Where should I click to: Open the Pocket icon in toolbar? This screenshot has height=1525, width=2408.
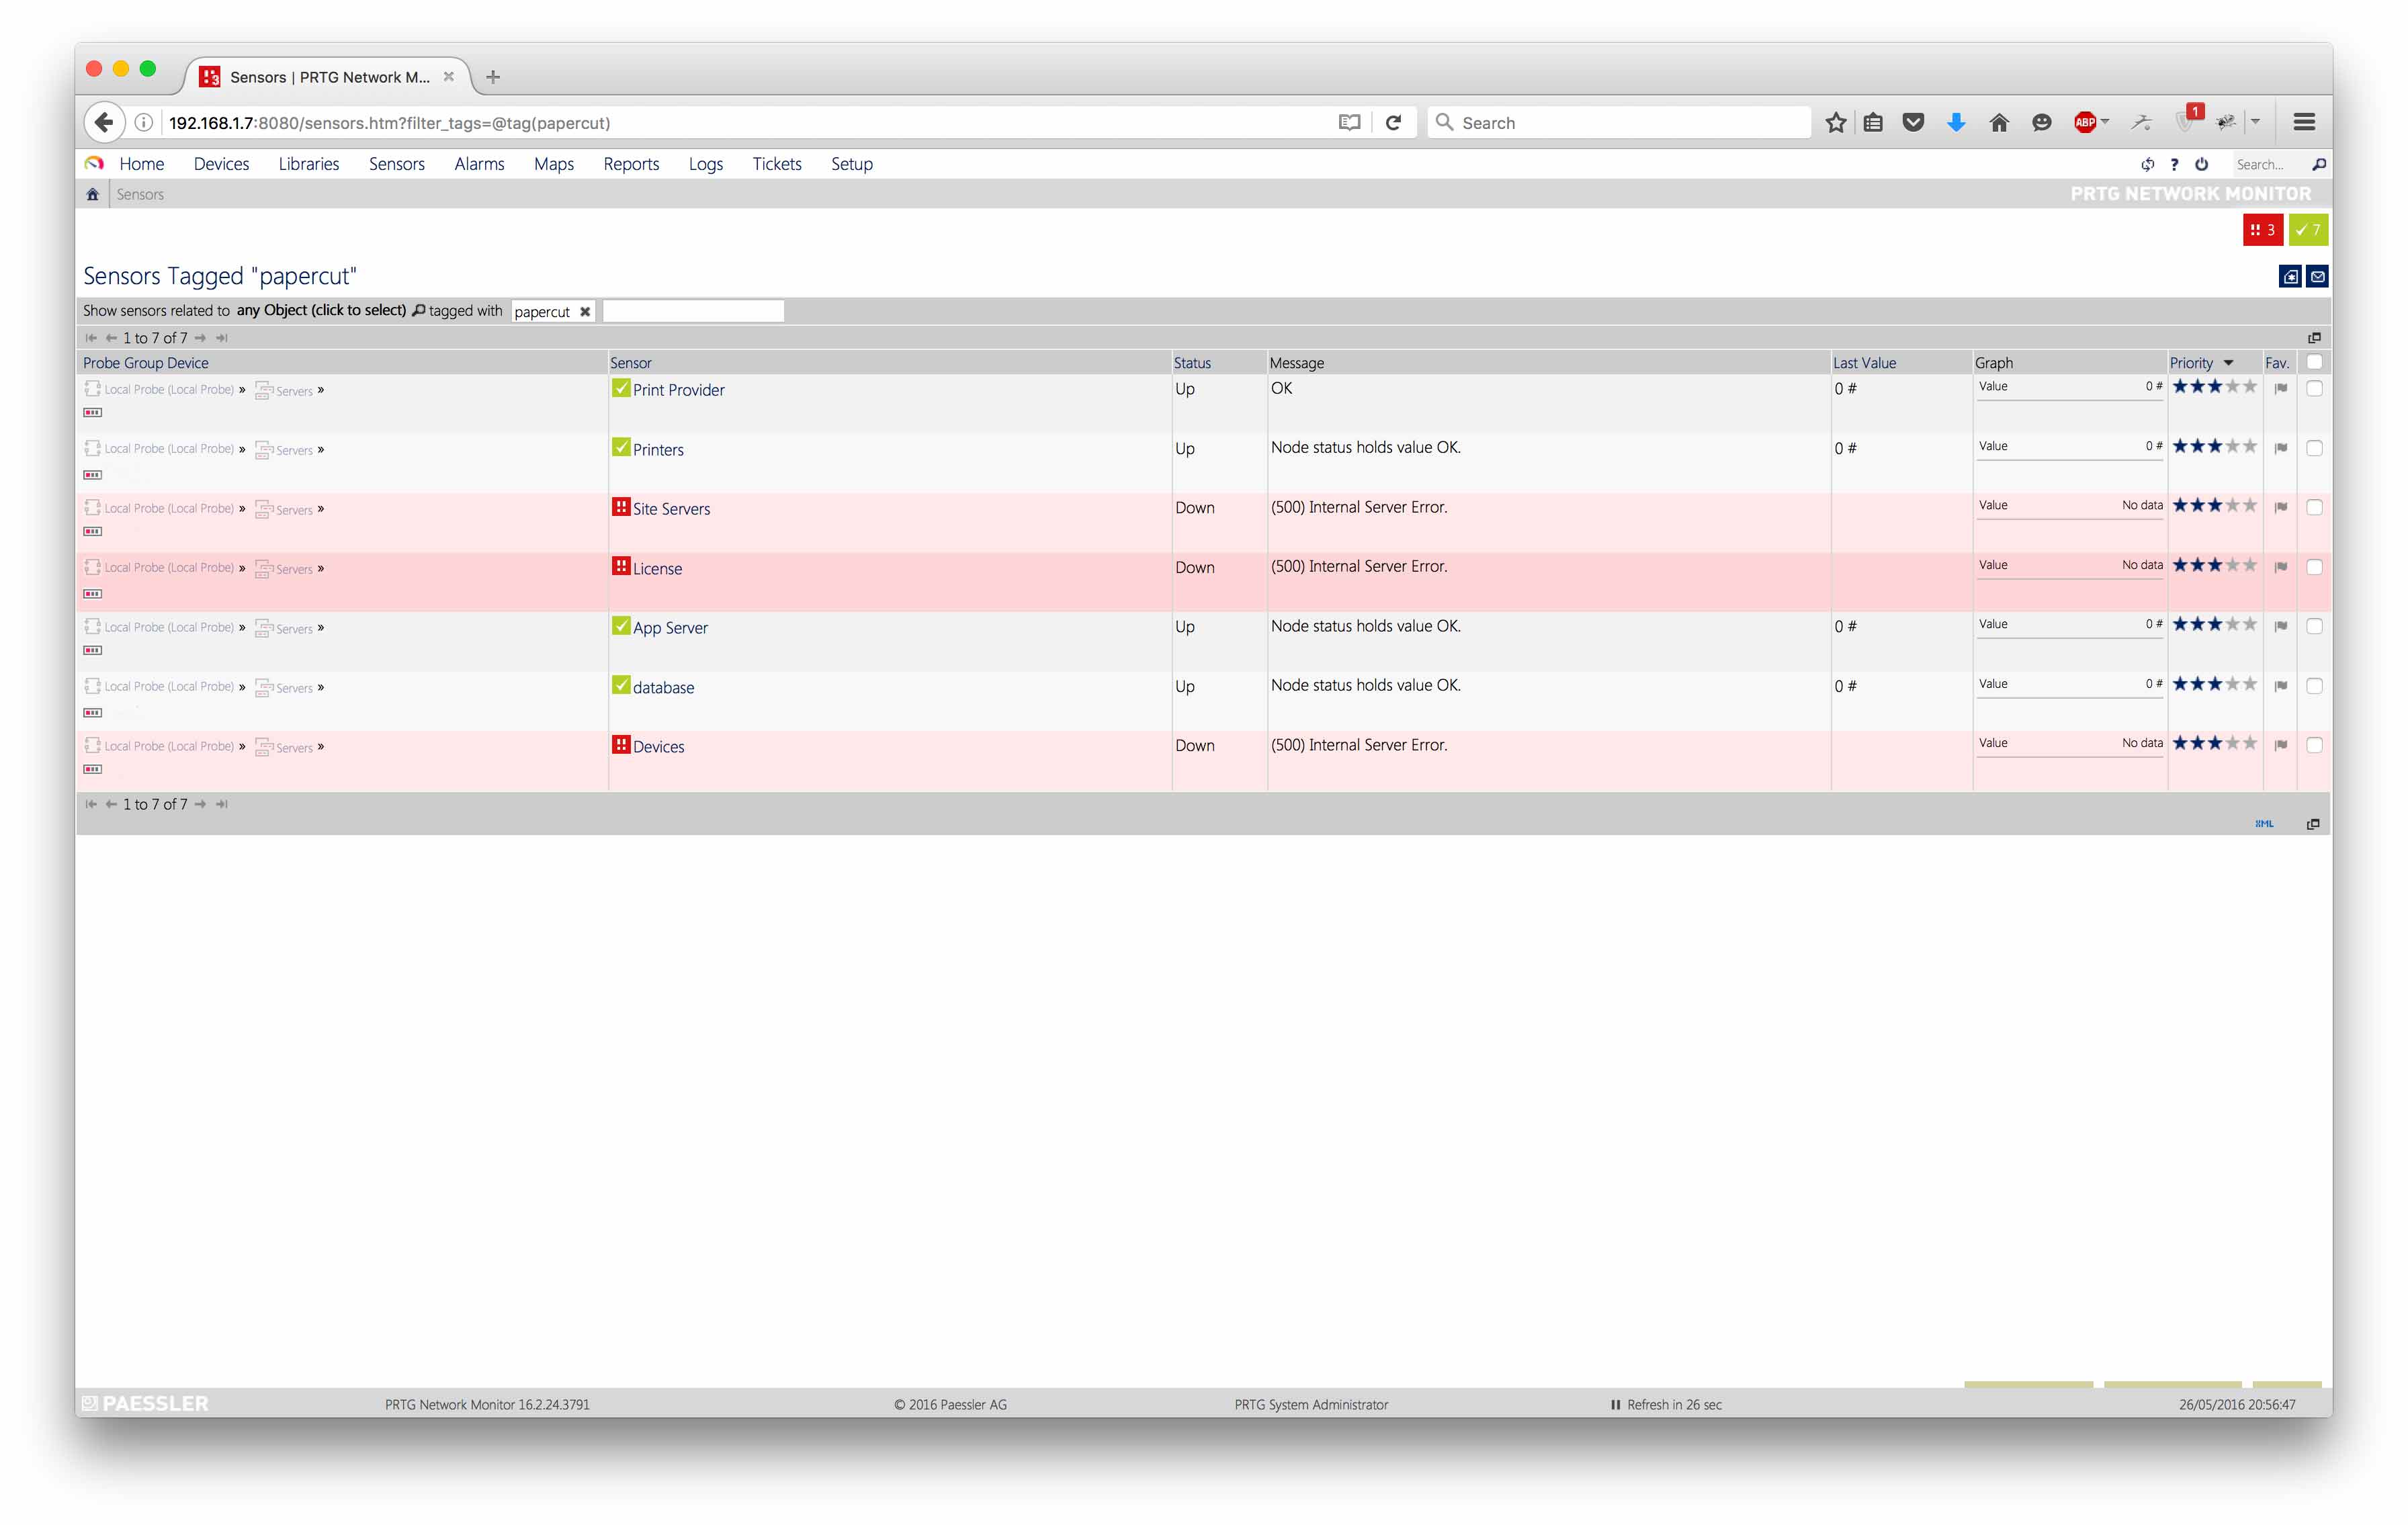pos(1913,122)
